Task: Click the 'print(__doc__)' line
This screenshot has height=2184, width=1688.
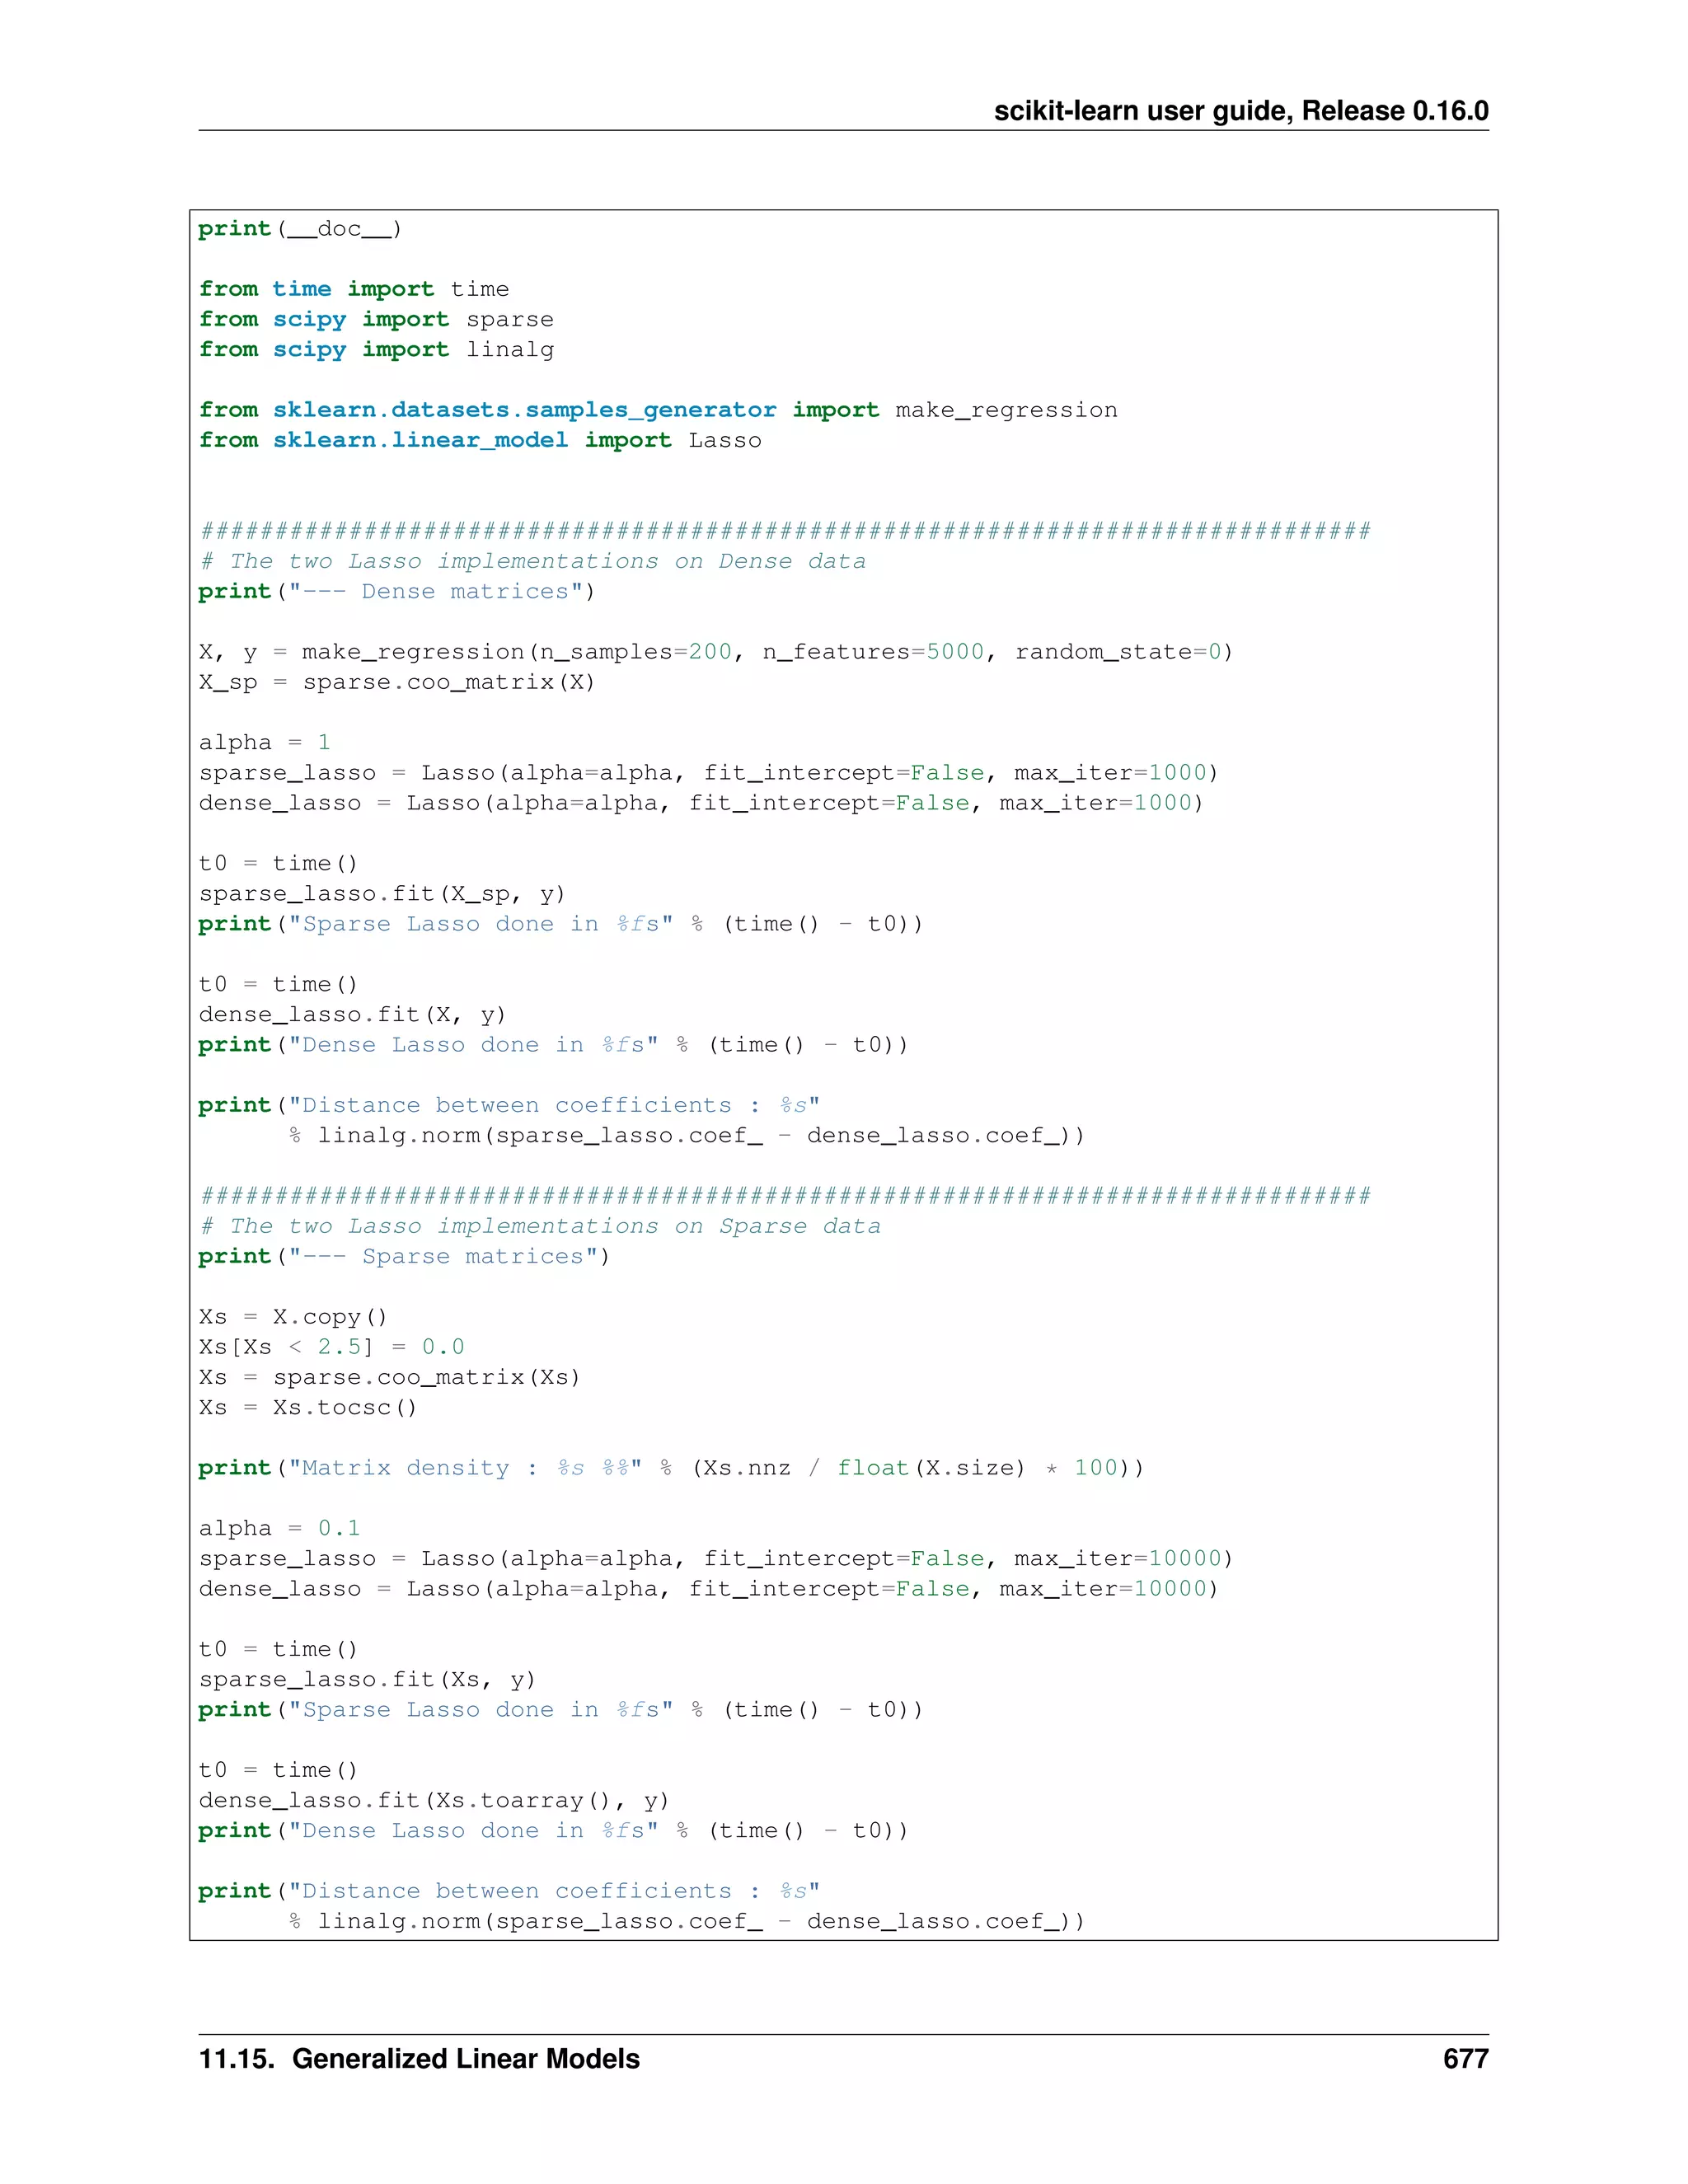Action: click(300, 229)
